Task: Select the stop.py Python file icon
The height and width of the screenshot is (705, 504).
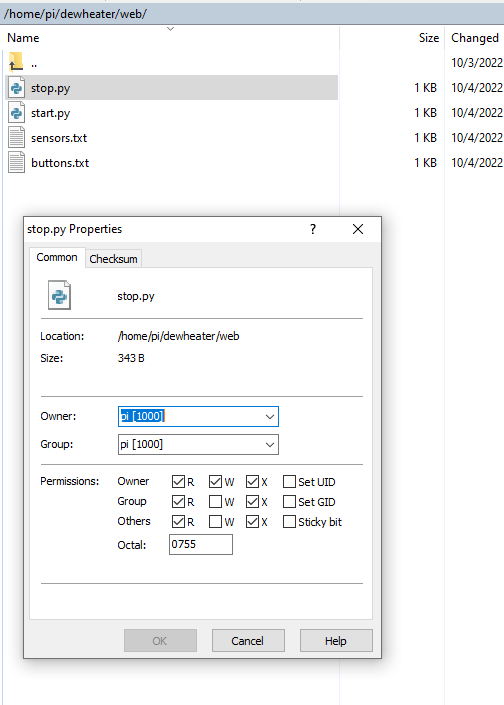Action: point(16,88)
